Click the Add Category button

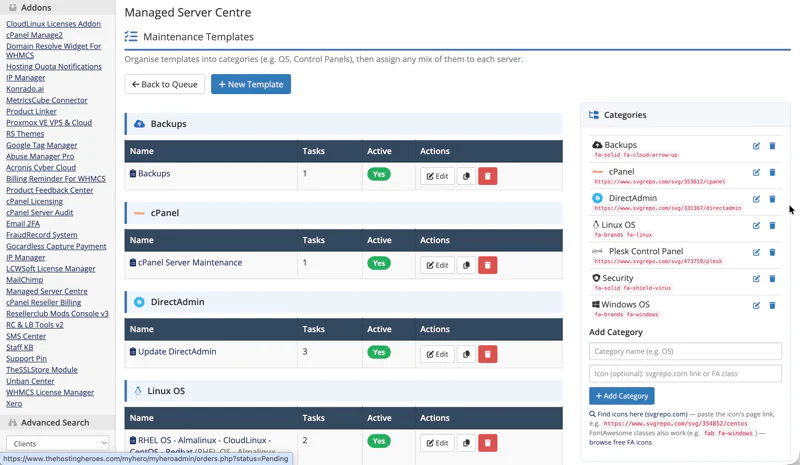click(621, 396)
